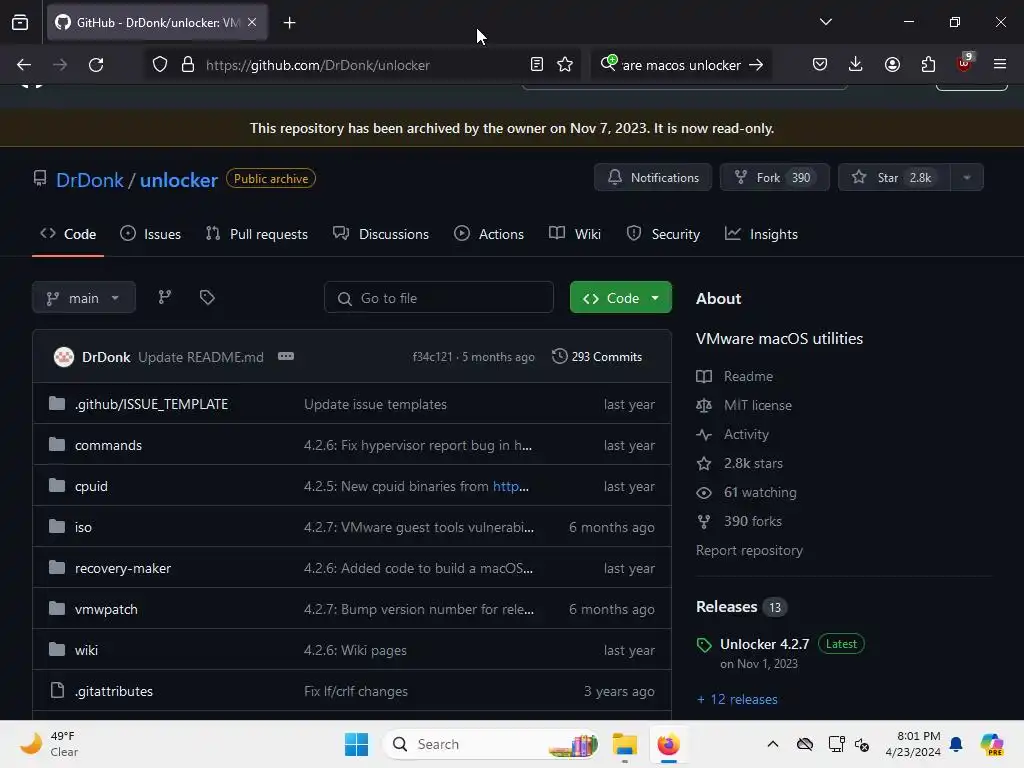1024x768 pixels.
Task: Open the Unlocker 4.2.7 release
Action: coord(765,644)
